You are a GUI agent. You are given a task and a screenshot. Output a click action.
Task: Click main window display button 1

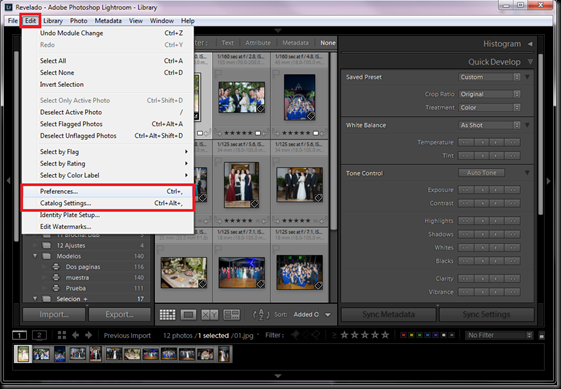click(19, 335)
